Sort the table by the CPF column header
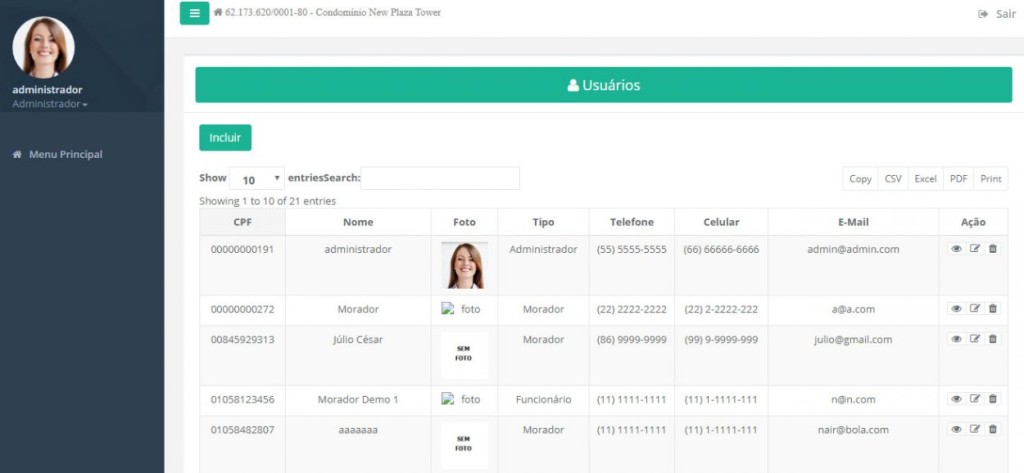 click(x=242, y=222)
